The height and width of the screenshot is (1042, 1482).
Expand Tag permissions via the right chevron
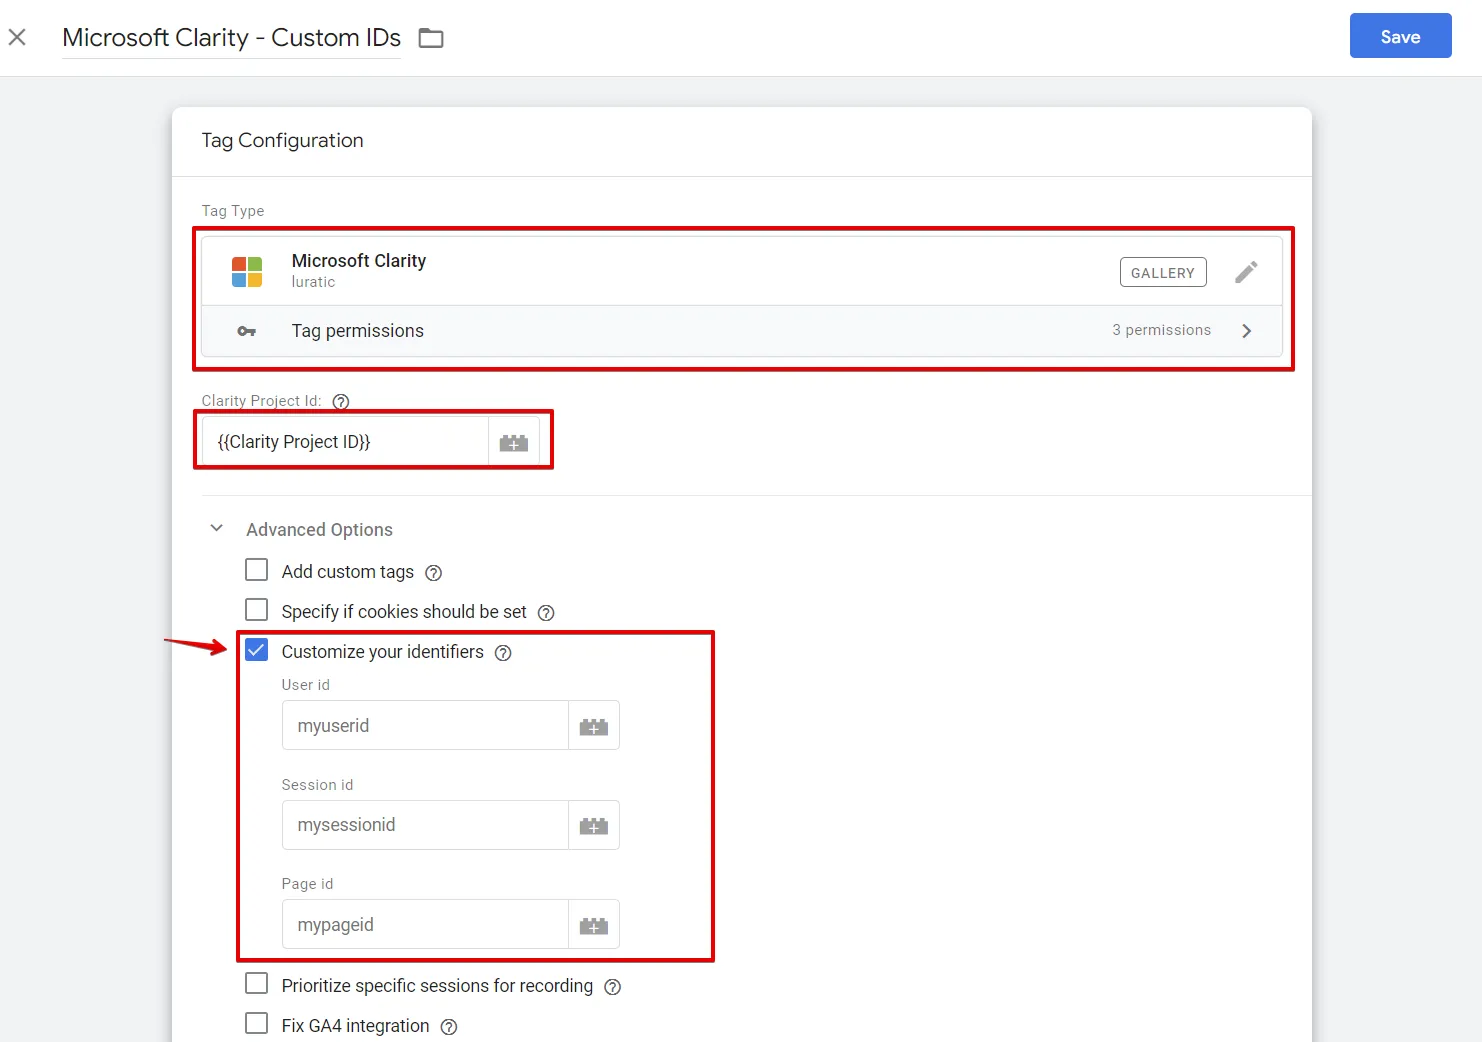click(1246, 331)
